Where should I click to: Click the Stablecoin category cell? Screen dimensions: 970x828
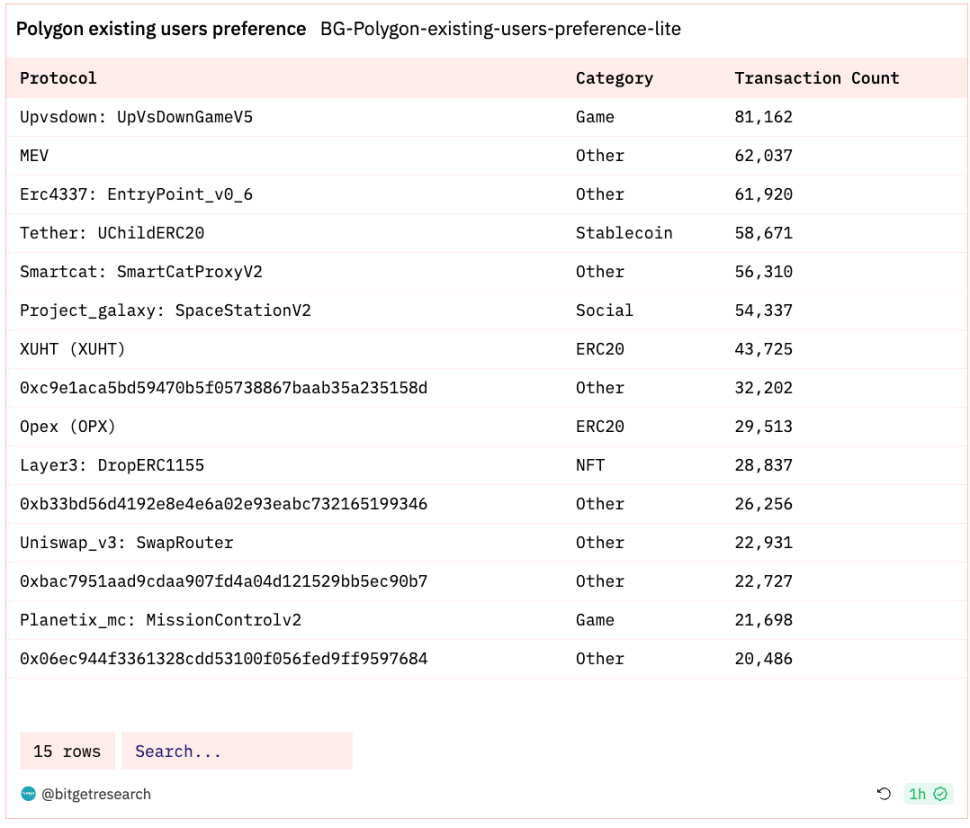tap(624, 233)
